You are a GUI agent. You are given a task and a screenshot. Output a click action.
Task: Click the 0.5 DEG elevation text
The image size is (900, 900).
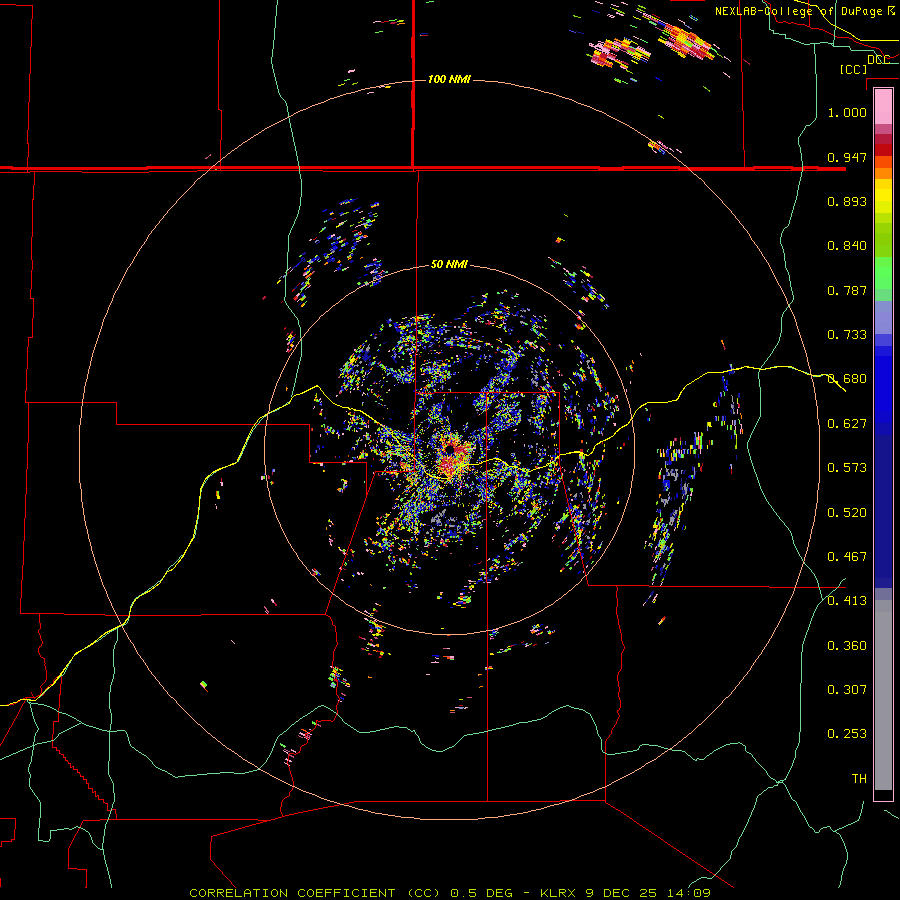click(x=480, y=893)
